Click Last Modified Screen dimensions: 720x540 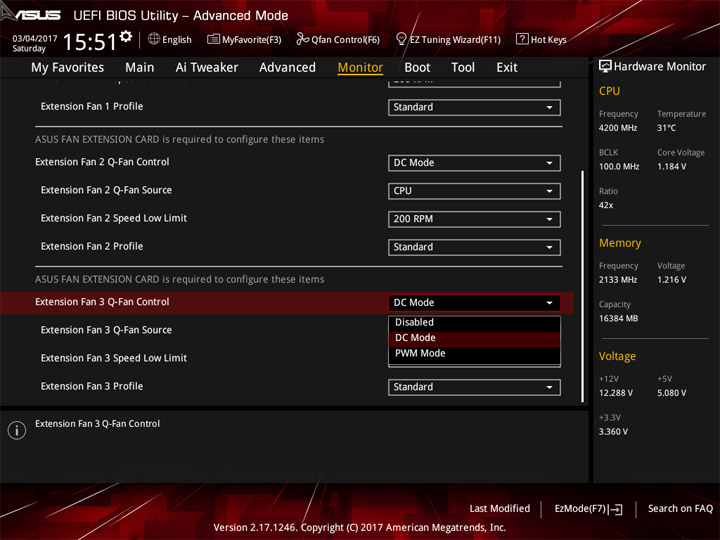coord(500,509)
